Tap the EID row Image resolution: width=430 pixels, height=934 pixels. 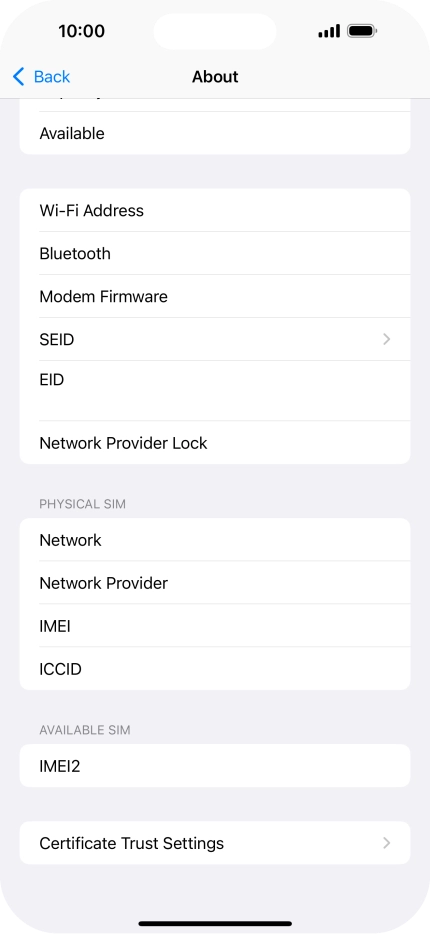pos(215,391)
